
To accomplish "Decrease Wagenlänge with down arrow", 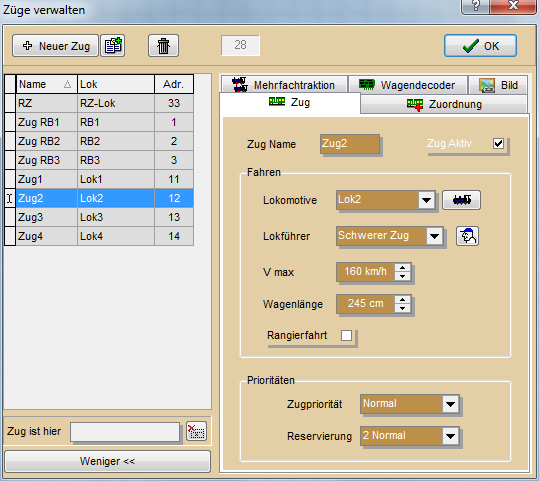I will point(403,308).
